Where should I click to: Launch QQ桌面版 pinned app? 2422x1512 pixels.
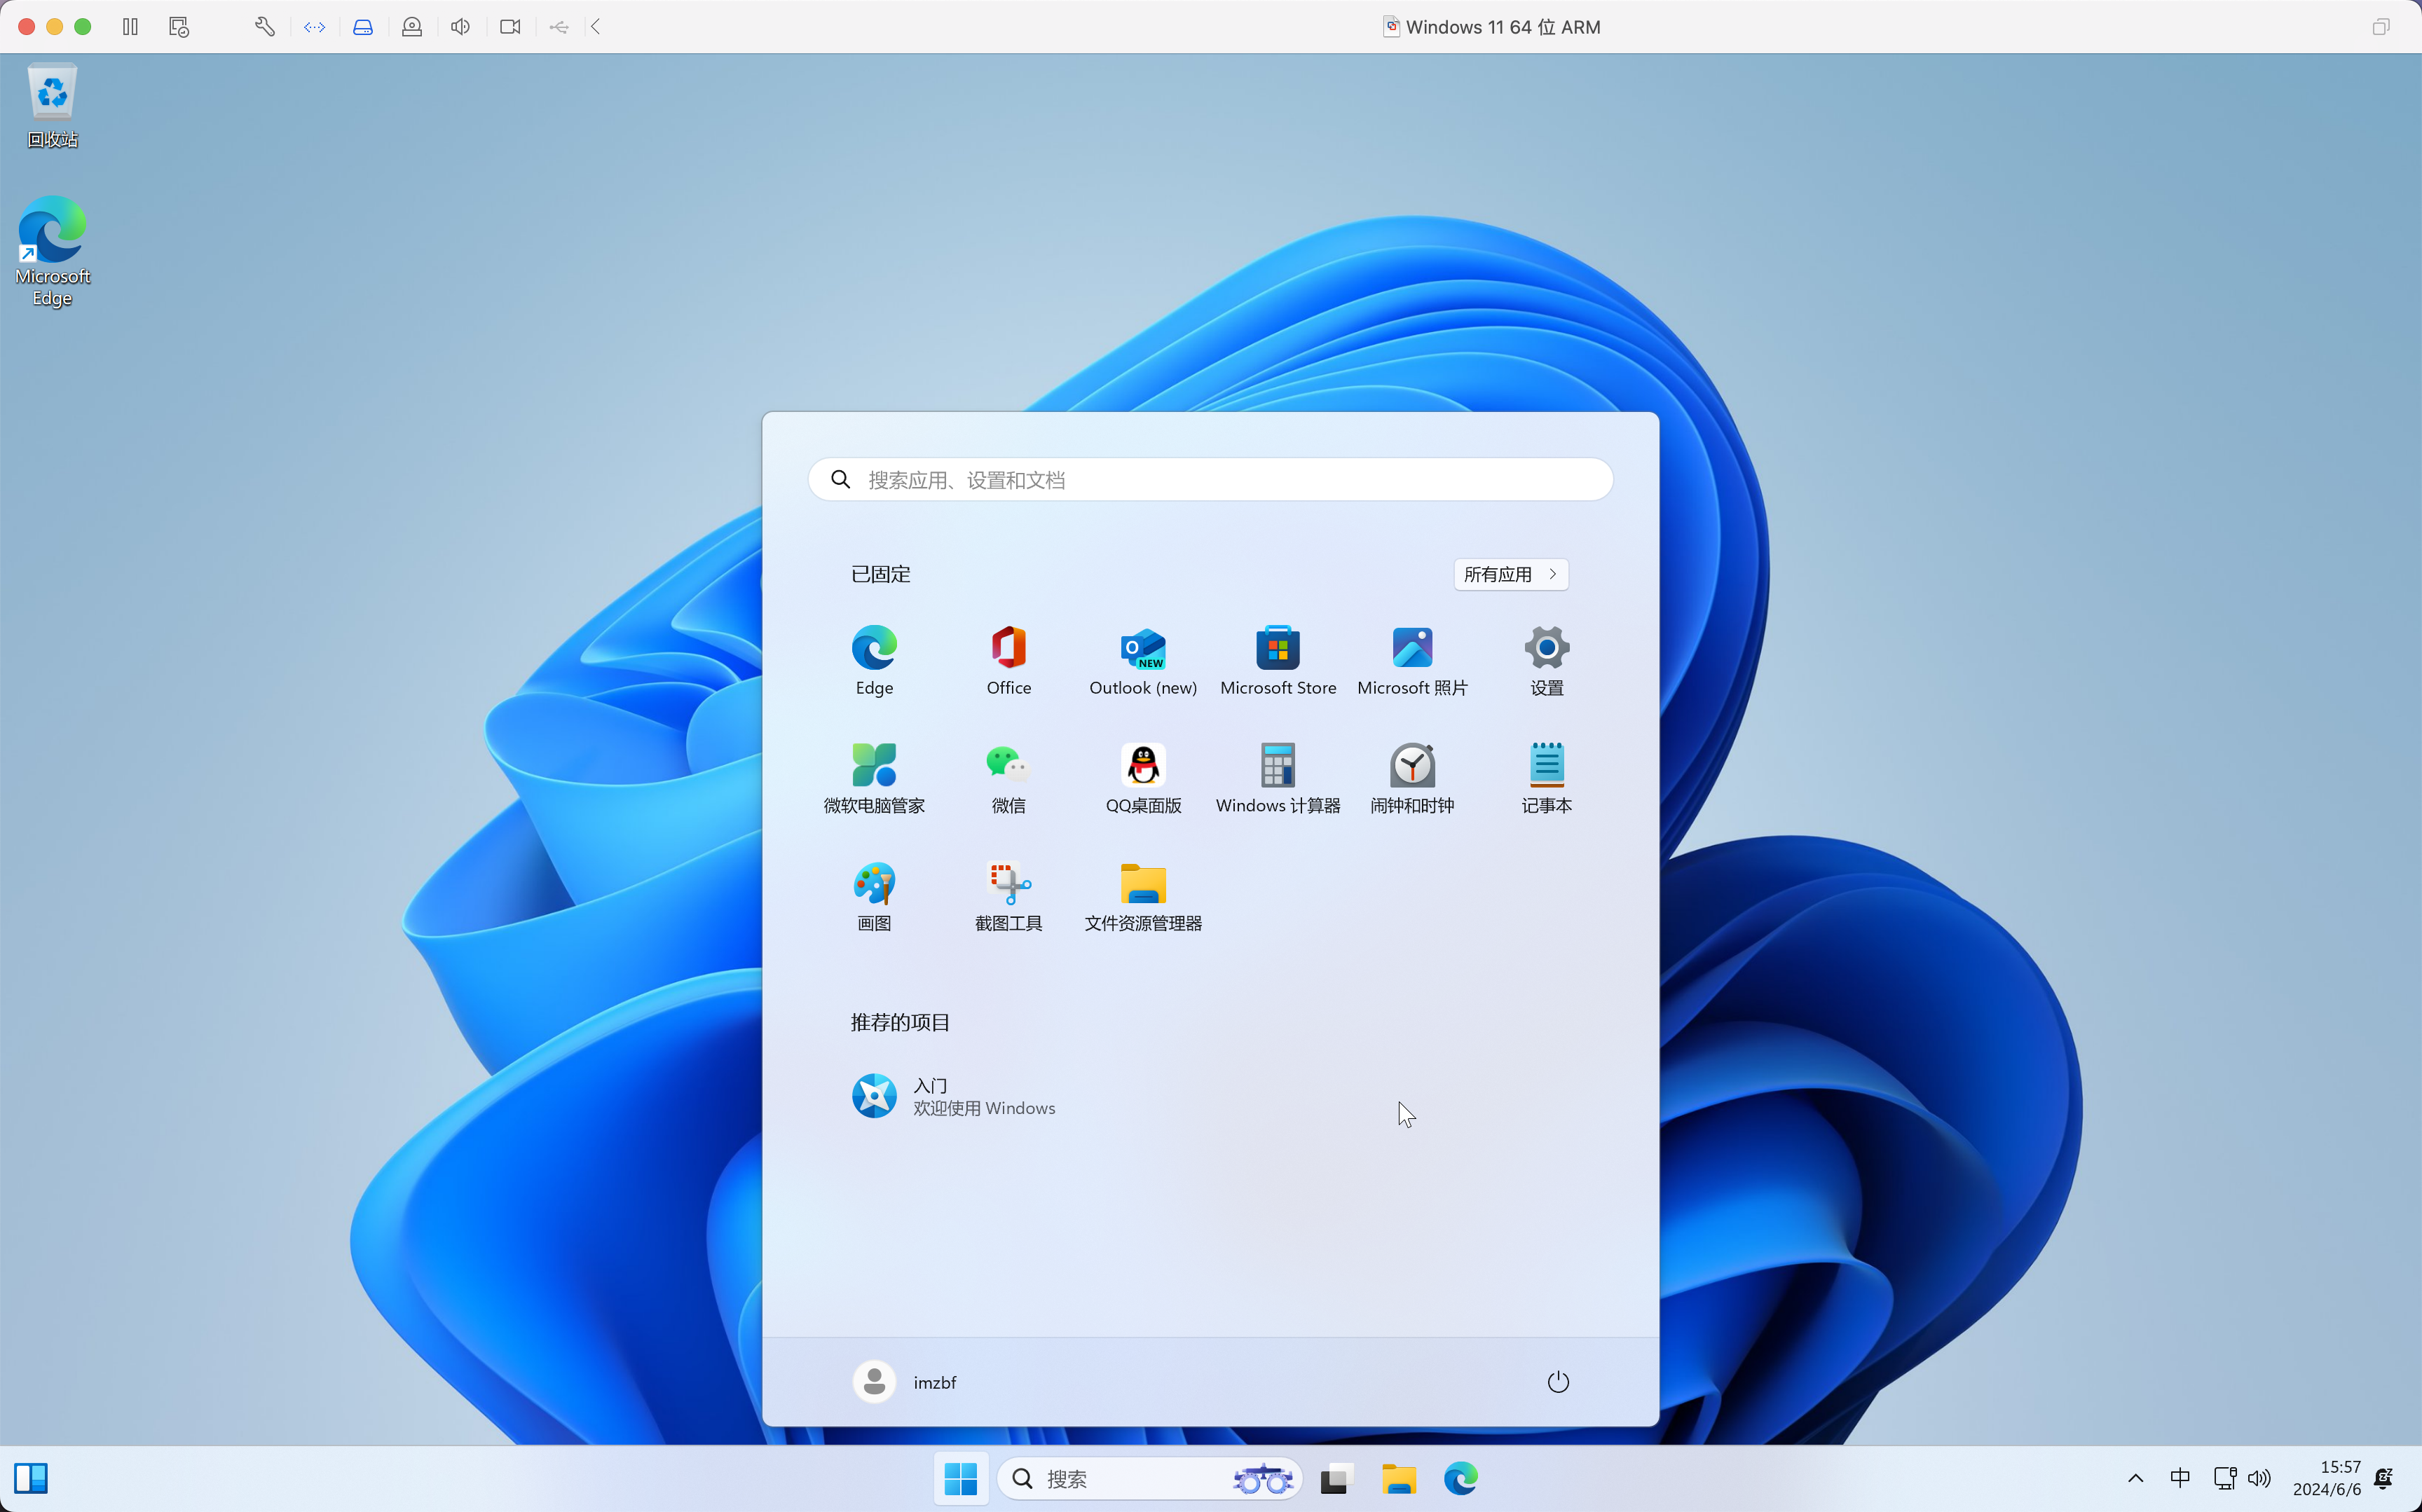pos(1143,778)
